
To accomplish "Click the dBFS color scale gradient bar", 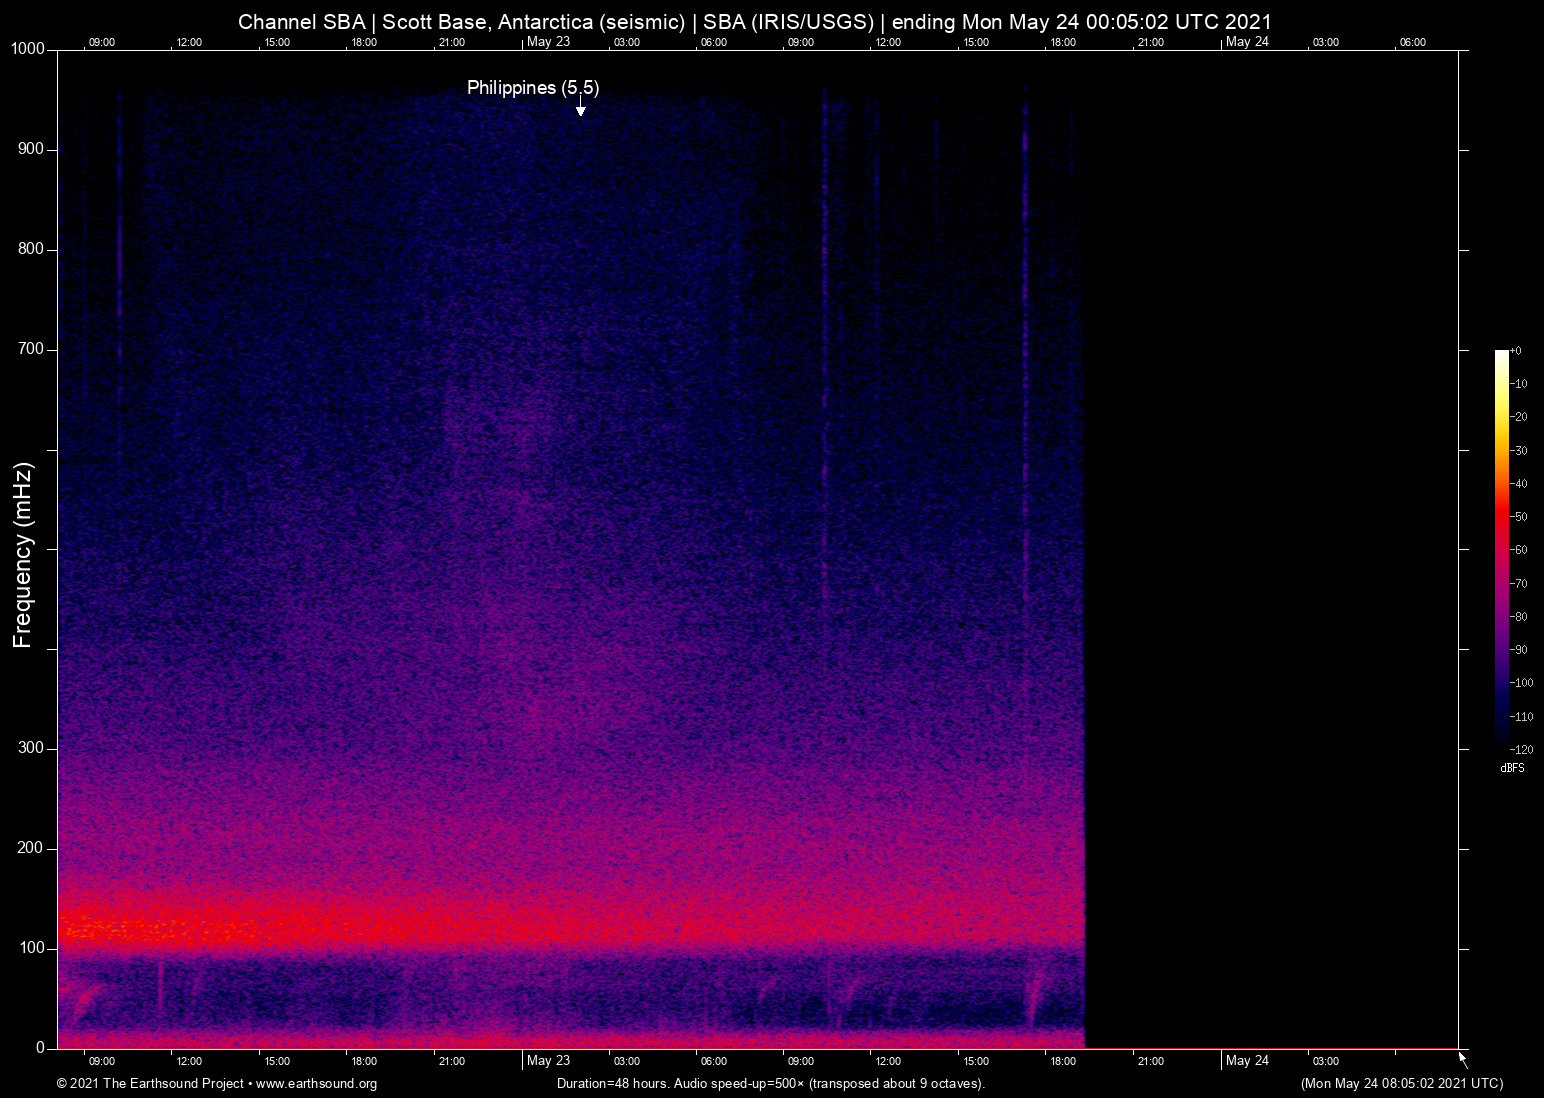I will [x=1501, y=548].
